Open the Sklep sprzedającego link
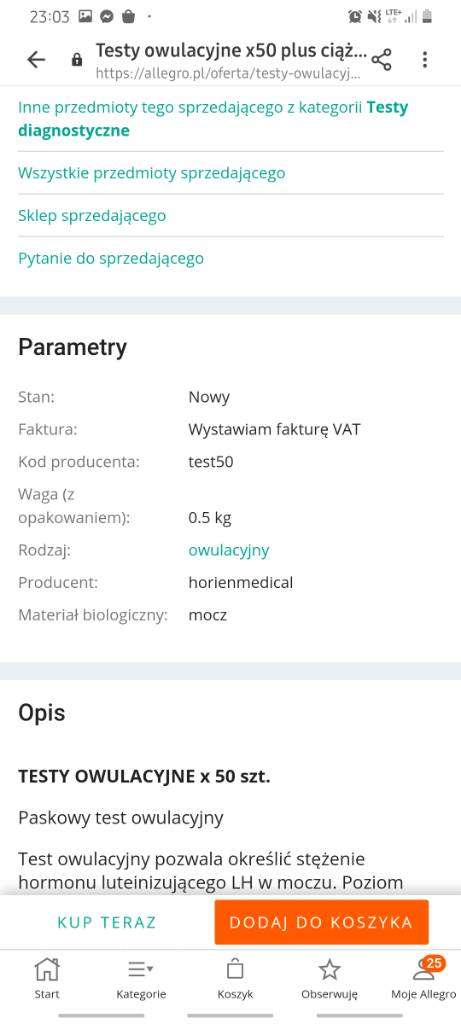Viewport: 461px width, 1024px height. pos(92,216)
